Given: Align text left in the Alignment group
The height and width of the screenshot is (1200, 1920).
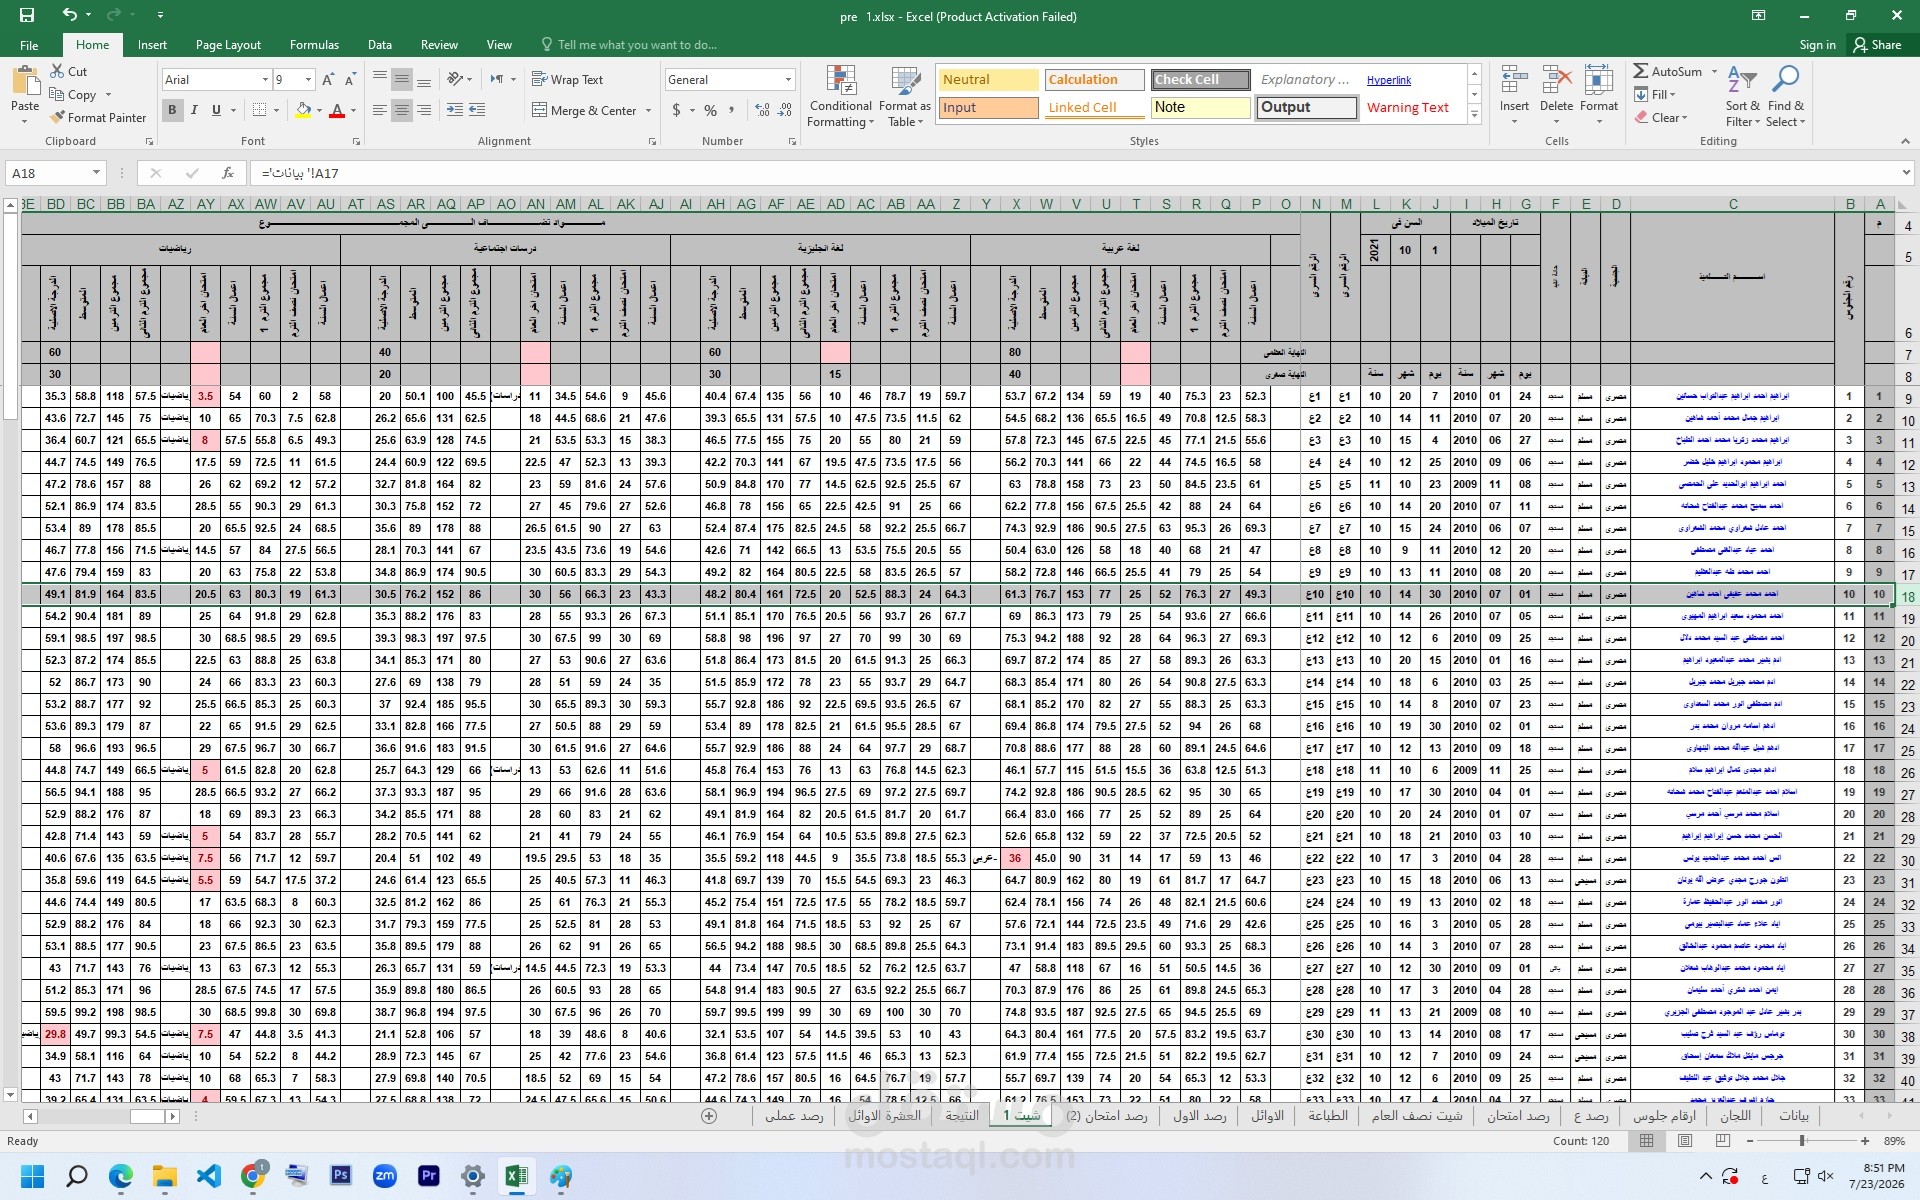Looking at the screenshot, I should pos(380,110).
